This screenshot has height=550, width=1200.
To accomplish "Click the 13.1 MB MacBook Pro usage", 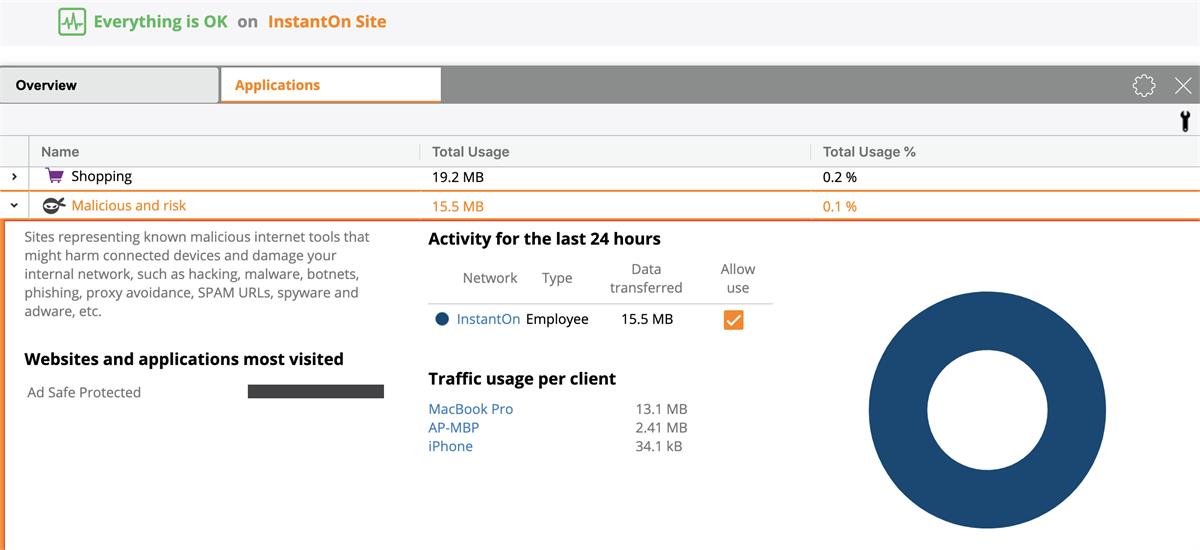I will (x=661, y=409).
